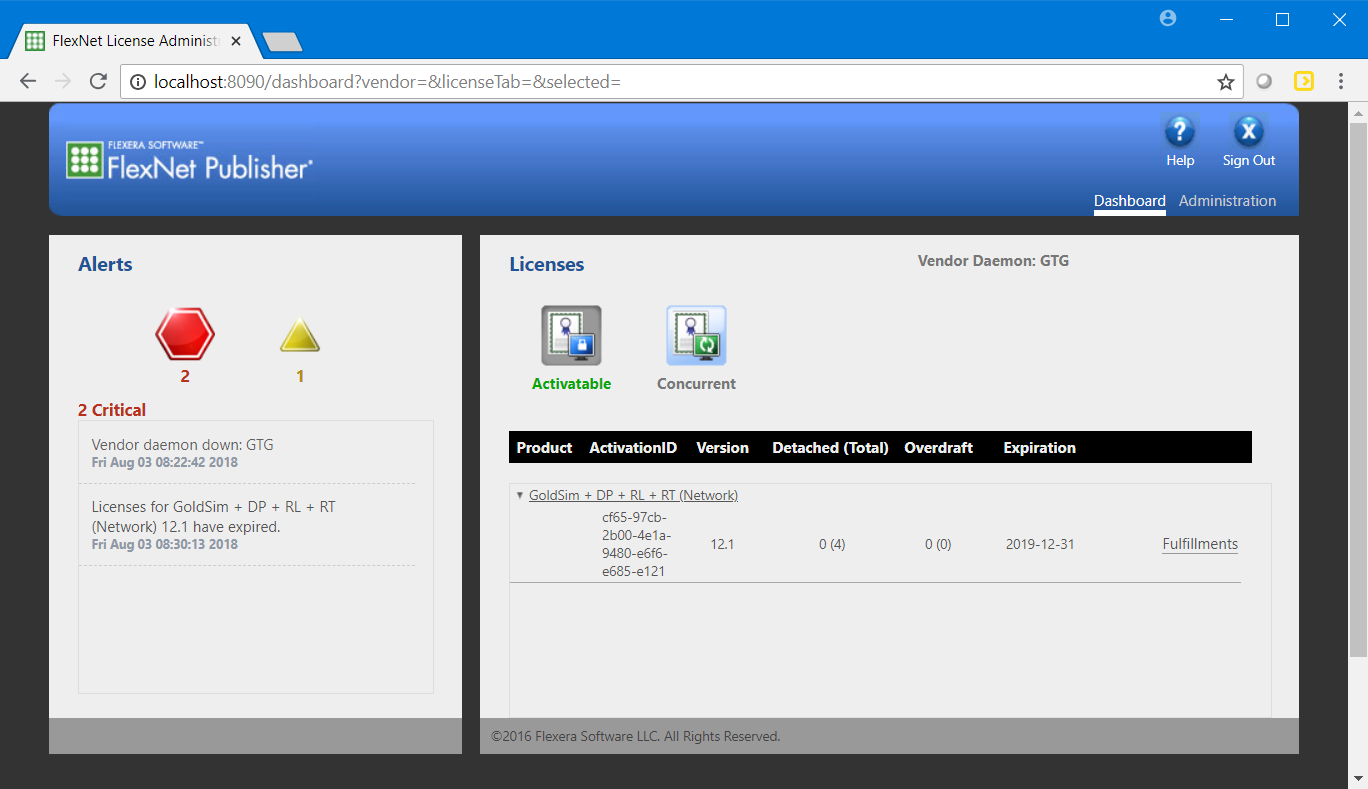Image resolution: width=1368 pixels, height=789 pixels.
Task: Close the FlexNet License Administrator tab
Action: click(236, 41)
